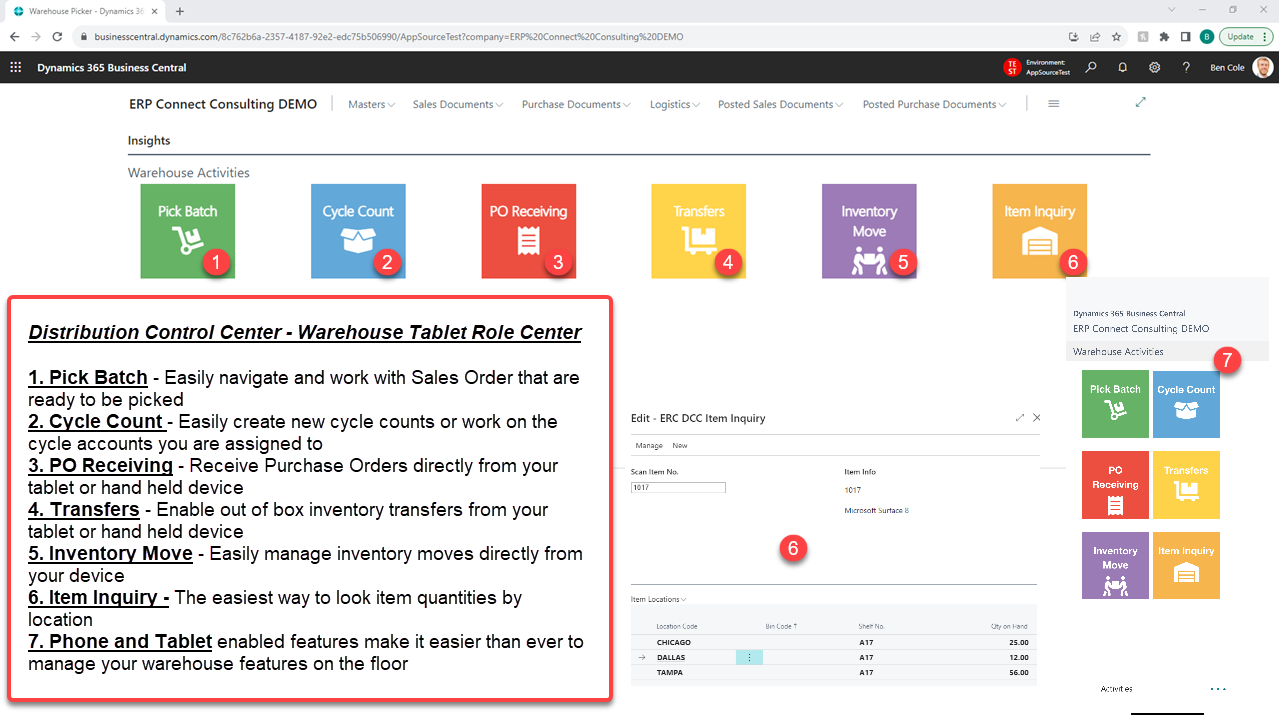
Task: Open the phone preview's three-dot more menu
Action: [1217, 689]
